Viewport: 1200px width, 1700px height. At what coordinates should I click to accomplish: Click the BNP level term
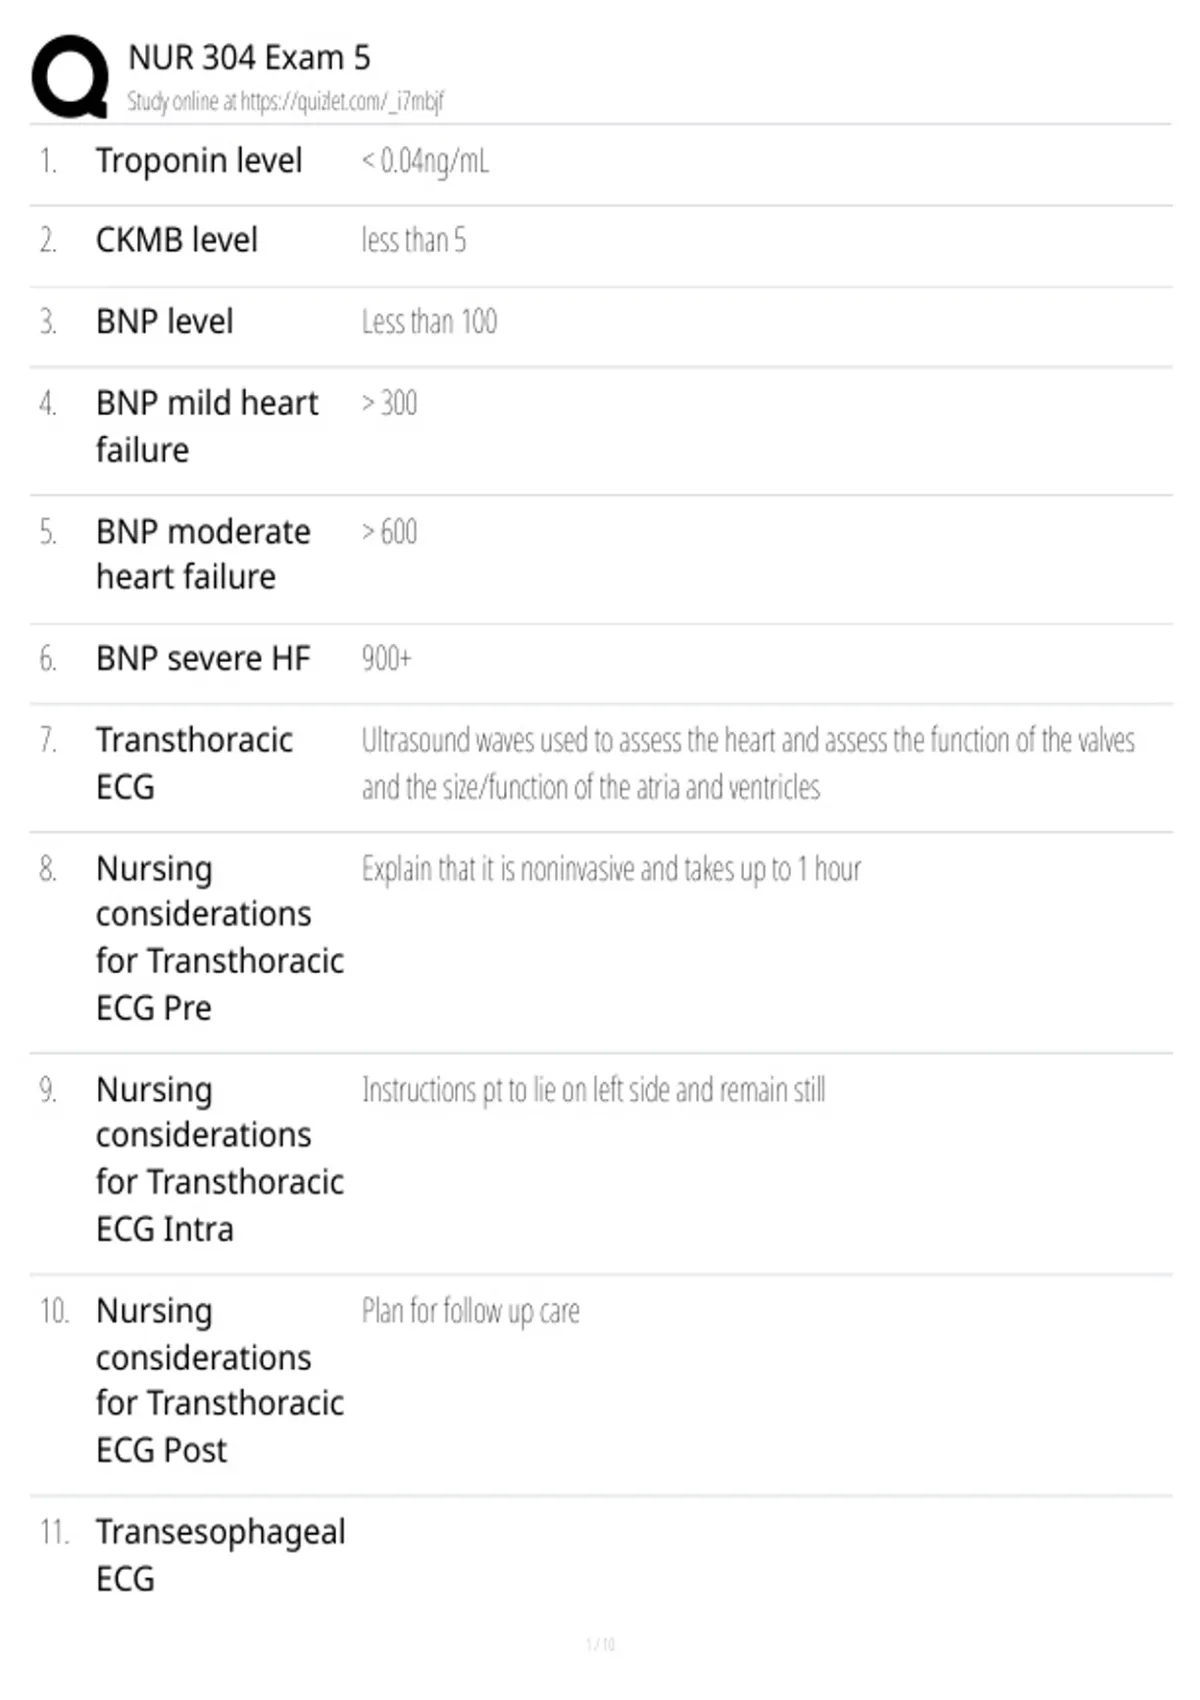tap(165, 322)
